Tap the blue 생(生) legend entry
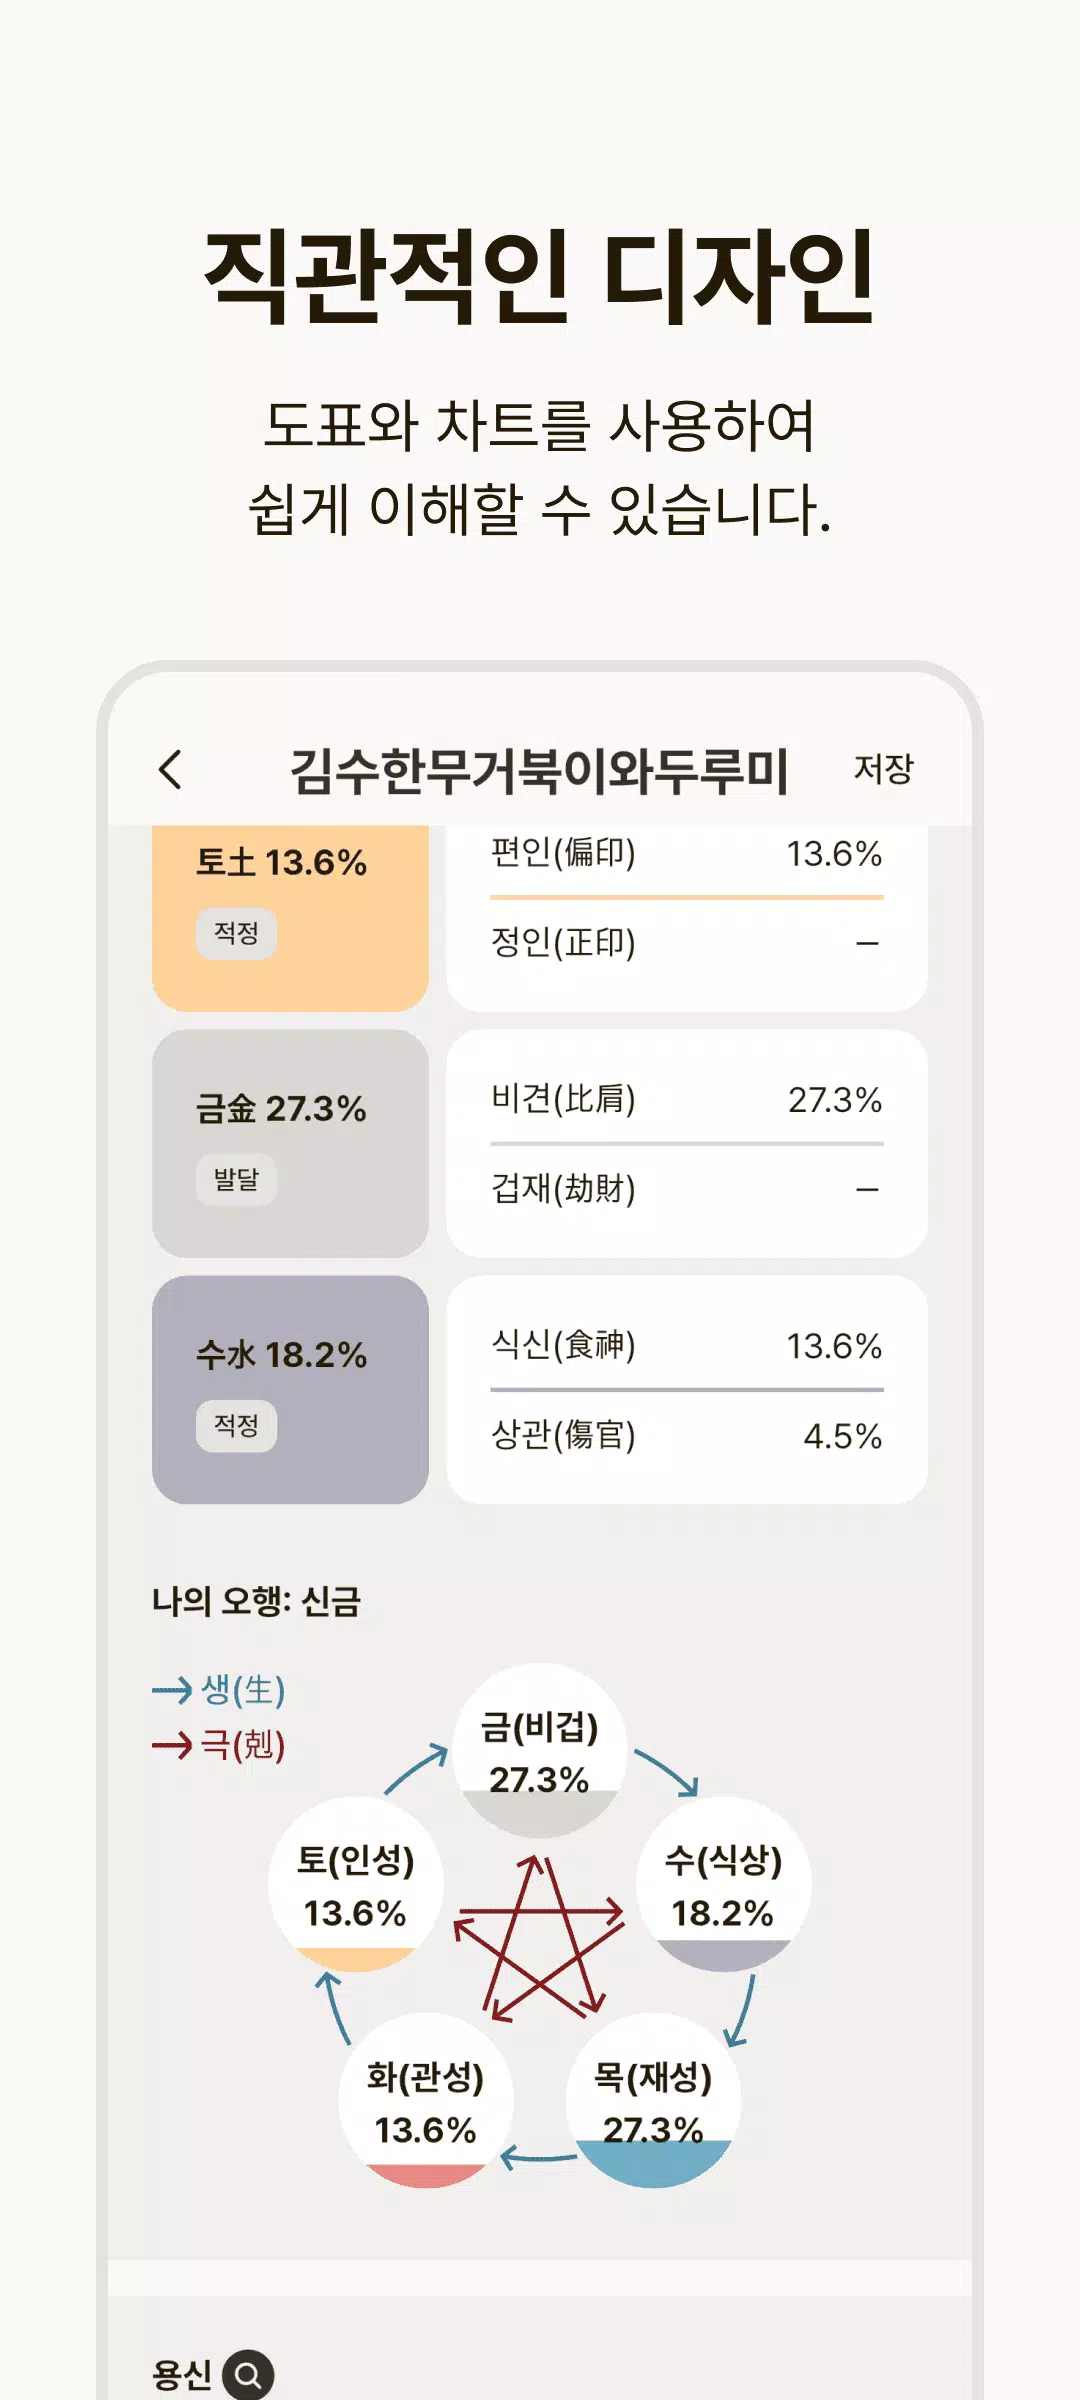 [219, 1690]
